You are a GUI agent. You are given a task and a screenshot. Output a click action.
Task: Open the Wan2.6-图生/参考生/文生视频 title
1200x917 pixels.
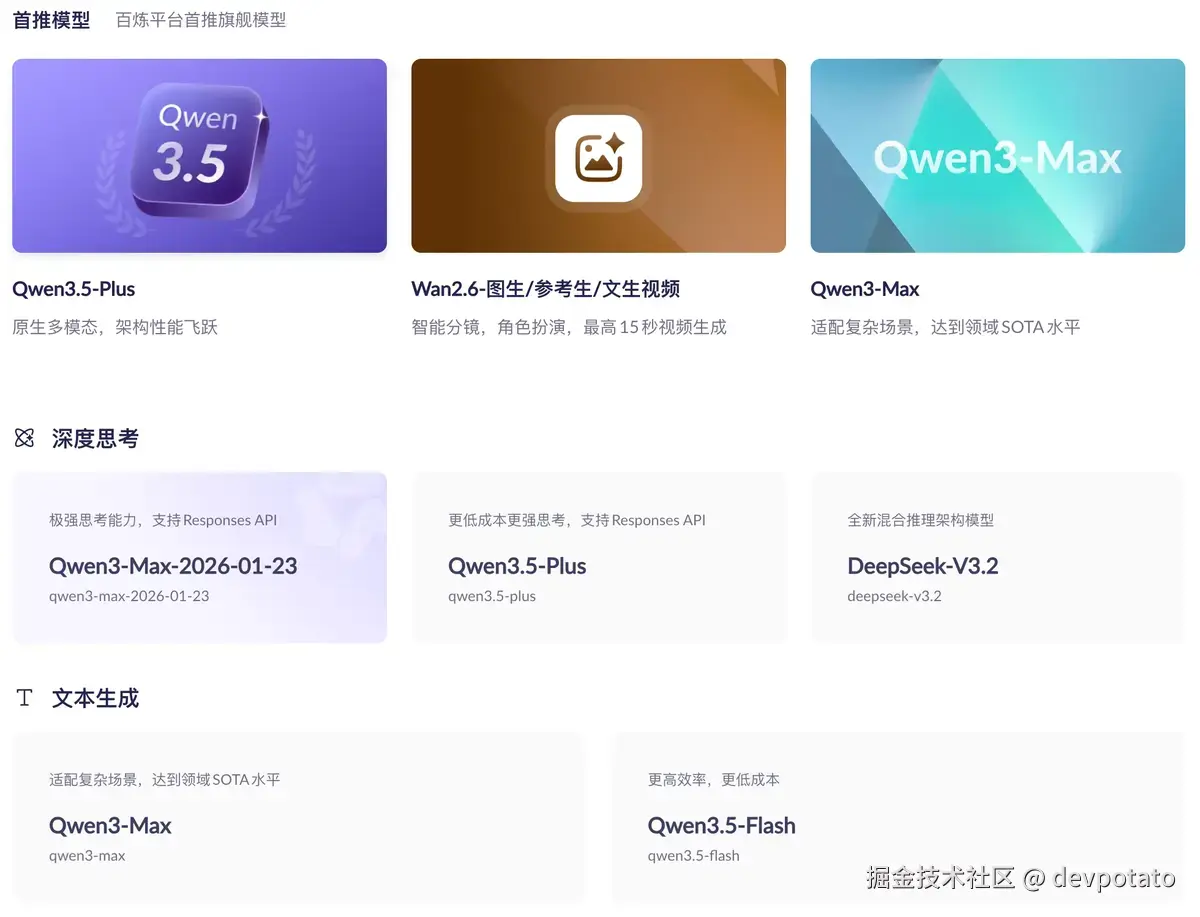(x=545, y=289)
